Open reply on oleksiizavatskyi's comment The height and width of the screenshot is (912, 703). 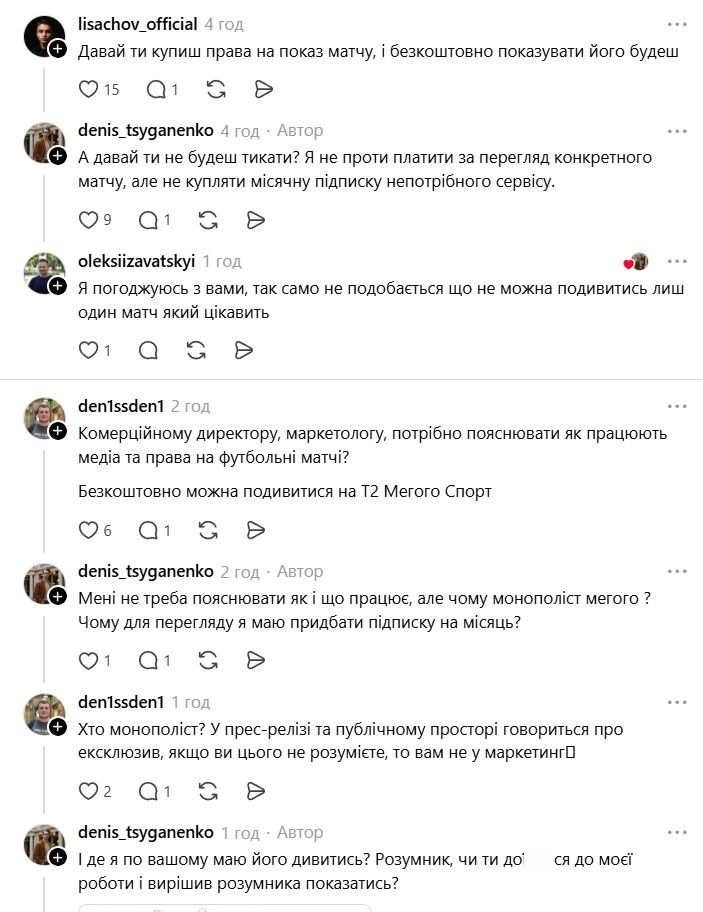(x=149, y=350)
